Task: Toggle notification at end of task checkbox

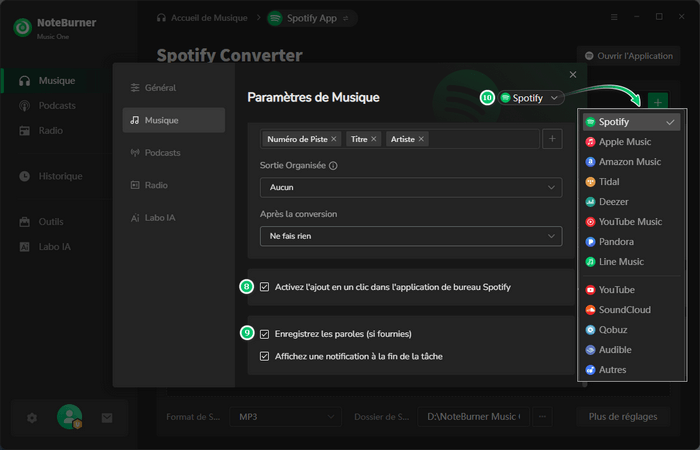Action: [x=265, y=356]
